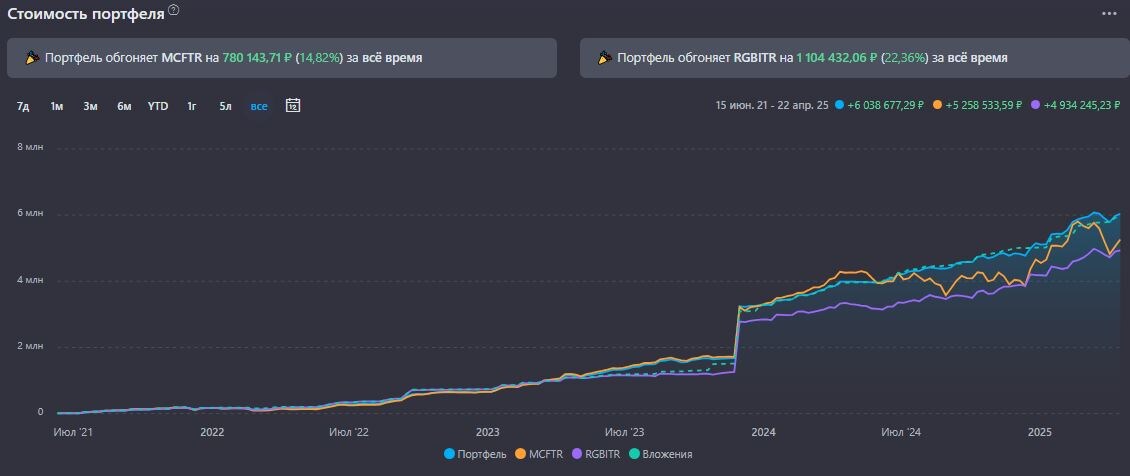
Task: Select the 3м time range
Action: coord(90,107)
